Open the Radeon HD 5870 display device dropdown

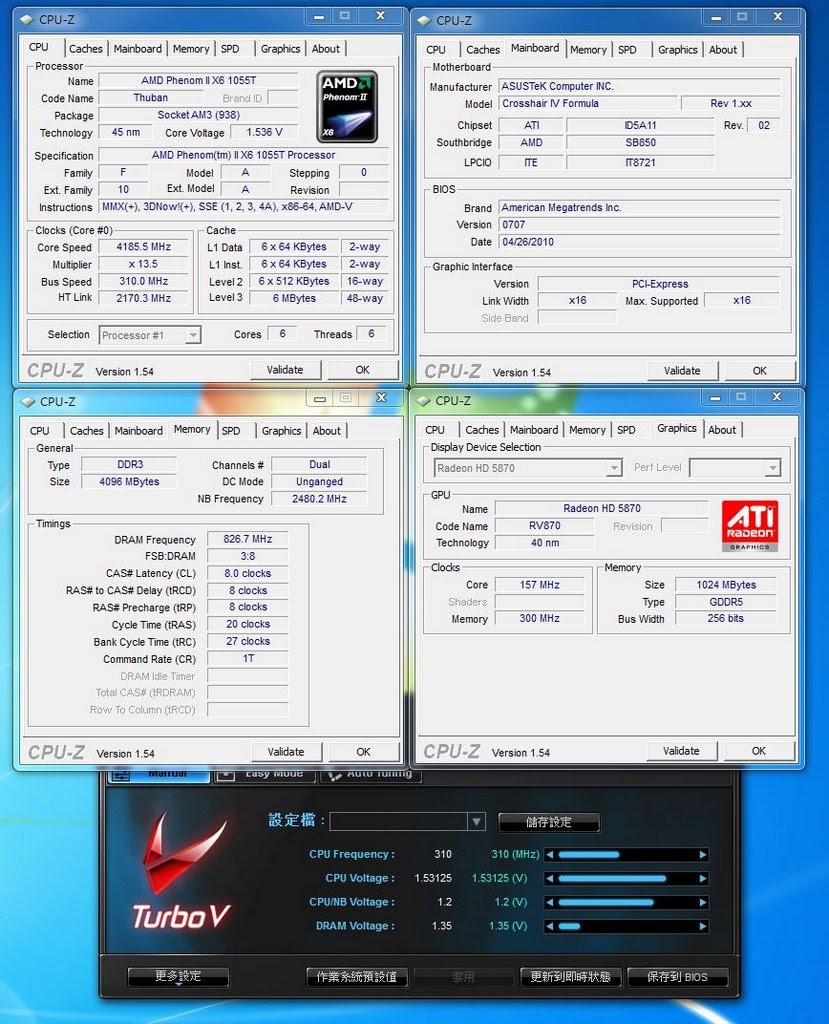(528, 468)
